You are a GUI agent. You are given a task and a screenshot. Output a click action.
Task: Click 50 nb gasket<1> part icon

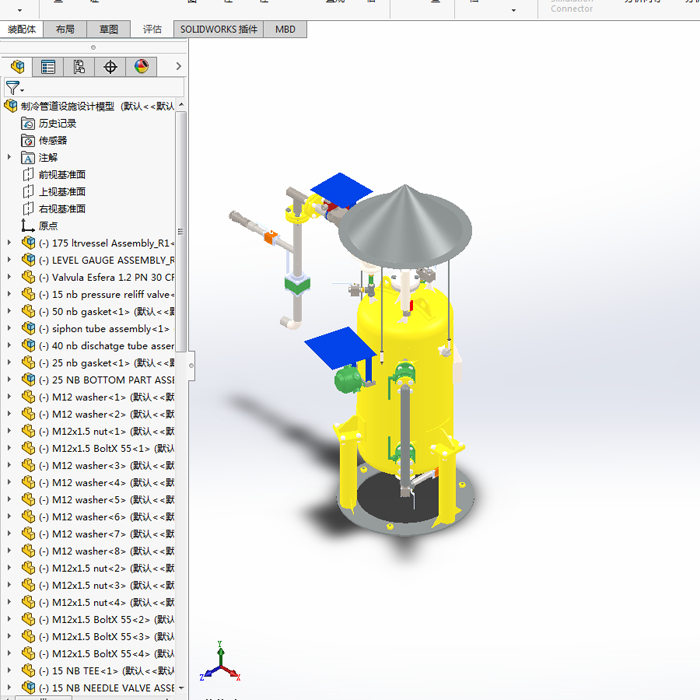pyautogui.click(x=28, y=311)
